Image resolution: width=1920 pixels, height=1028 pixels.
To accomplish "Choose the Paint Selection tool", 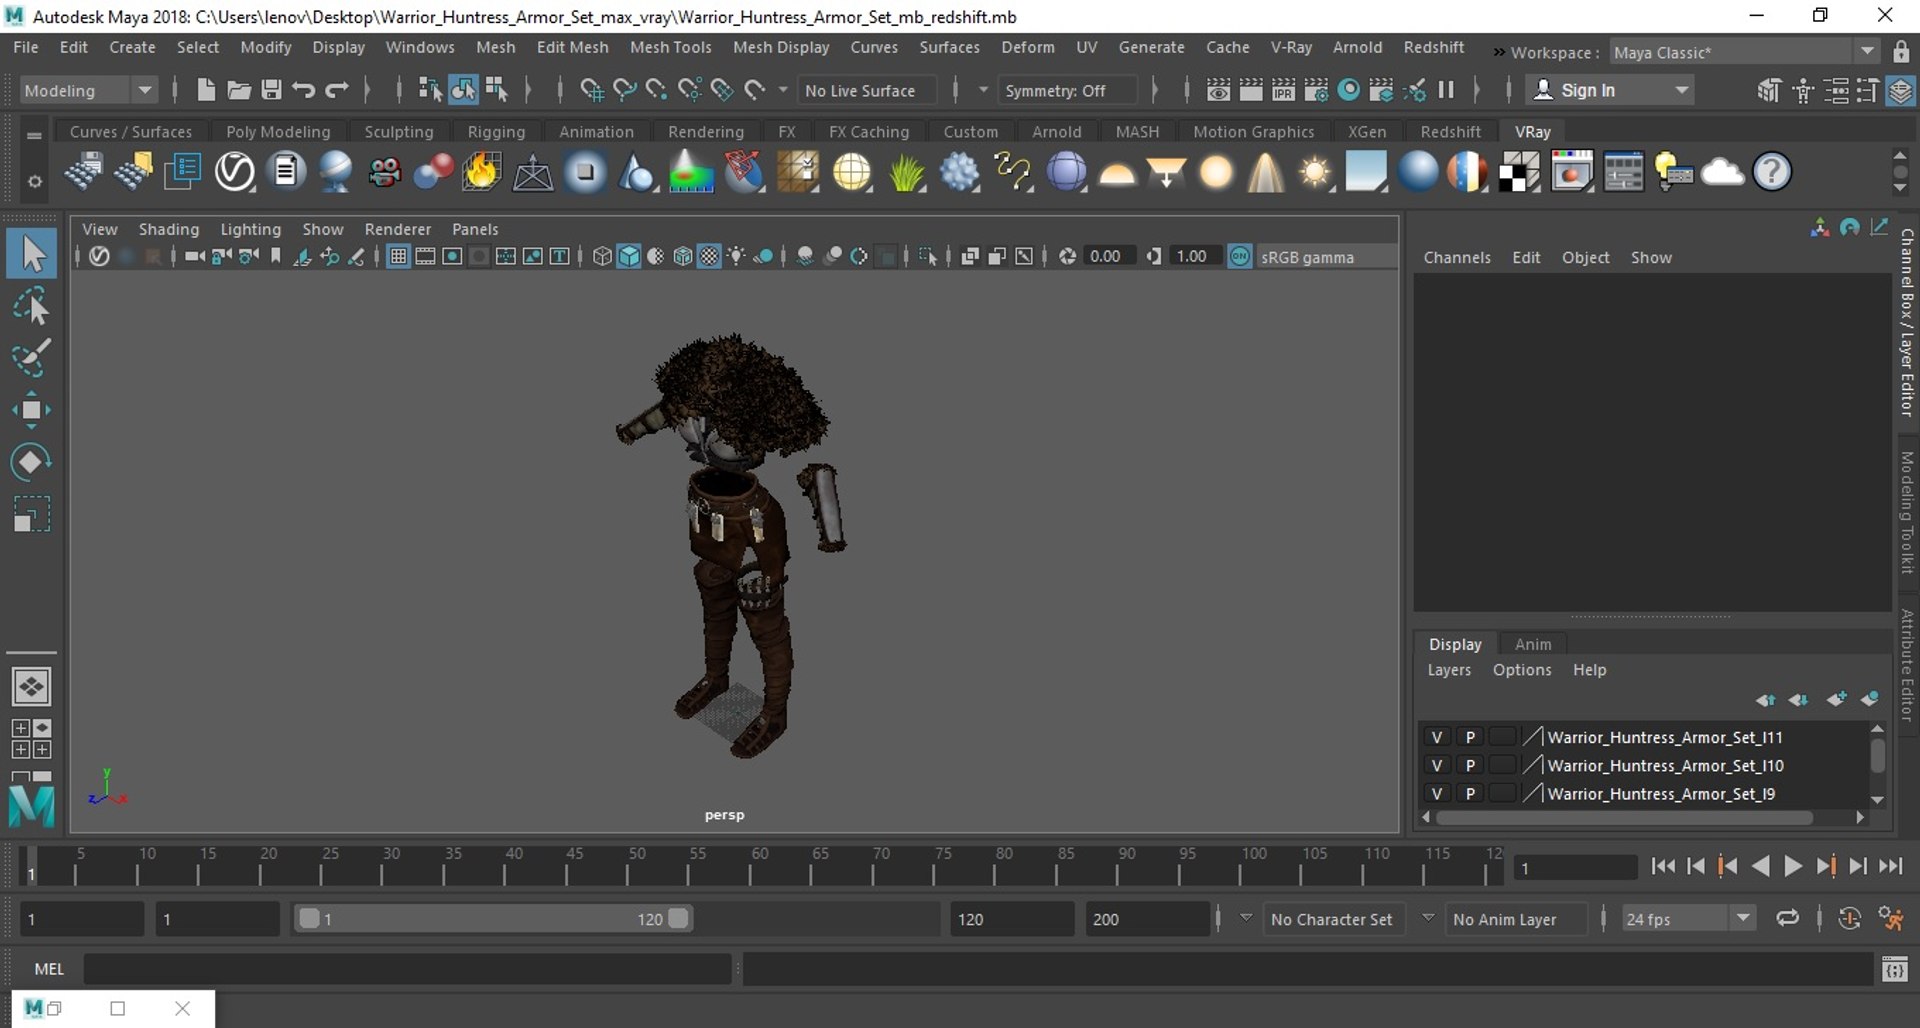I will coord(31,358).
